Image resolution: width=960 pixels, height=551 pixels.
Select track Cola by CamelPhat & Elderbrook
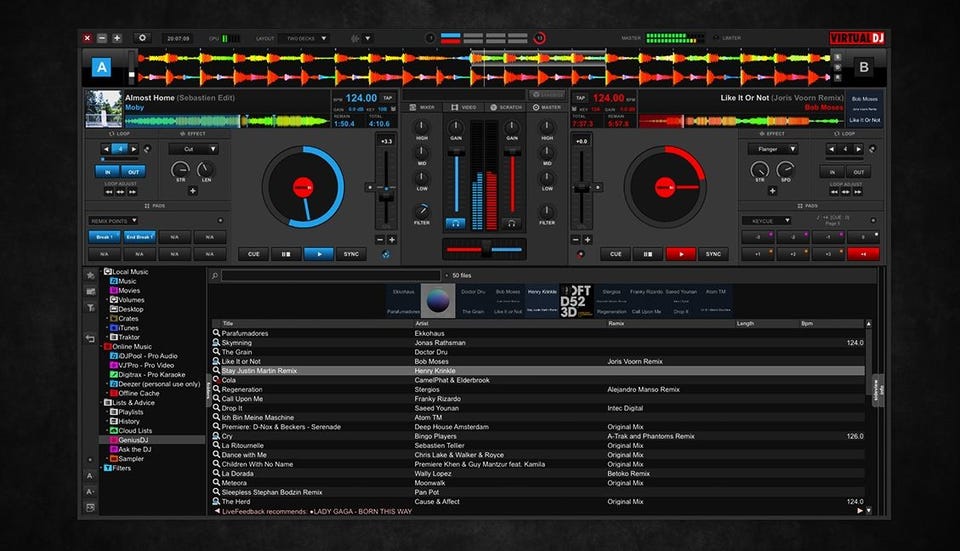538,380
